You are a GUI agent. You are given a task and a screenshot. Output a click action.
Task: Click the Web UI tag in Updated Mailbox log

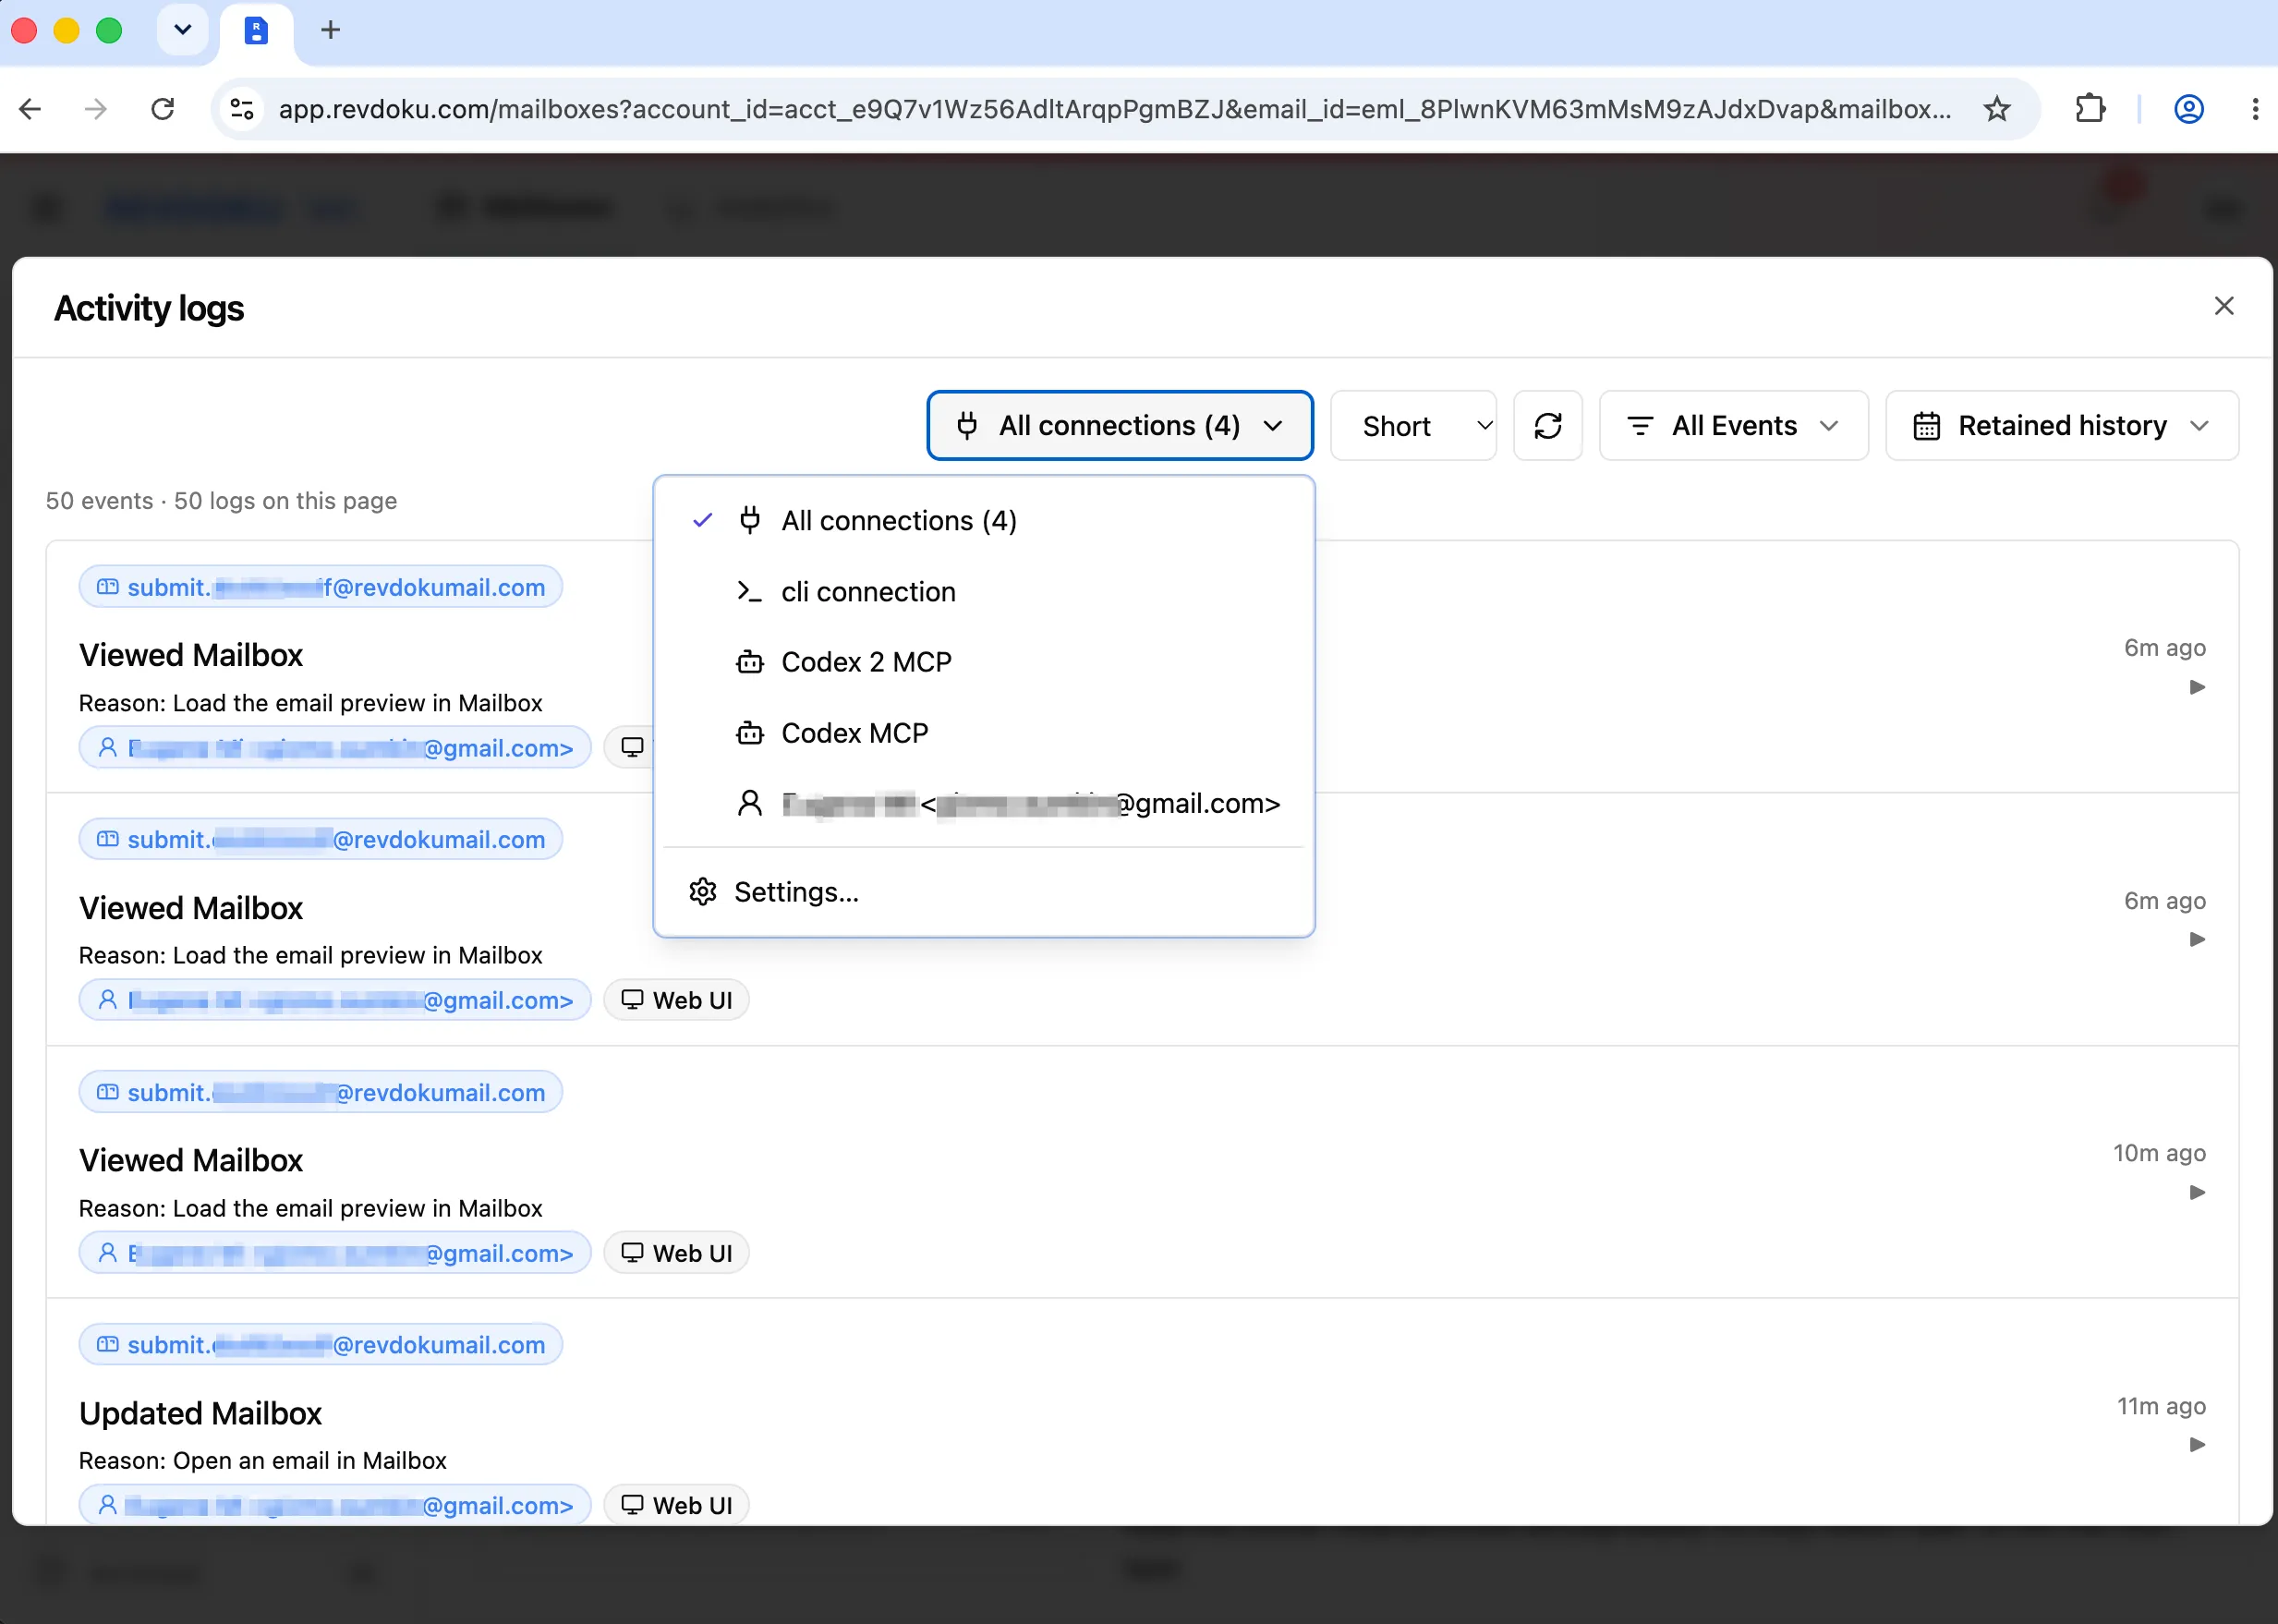coord(676,1505)
